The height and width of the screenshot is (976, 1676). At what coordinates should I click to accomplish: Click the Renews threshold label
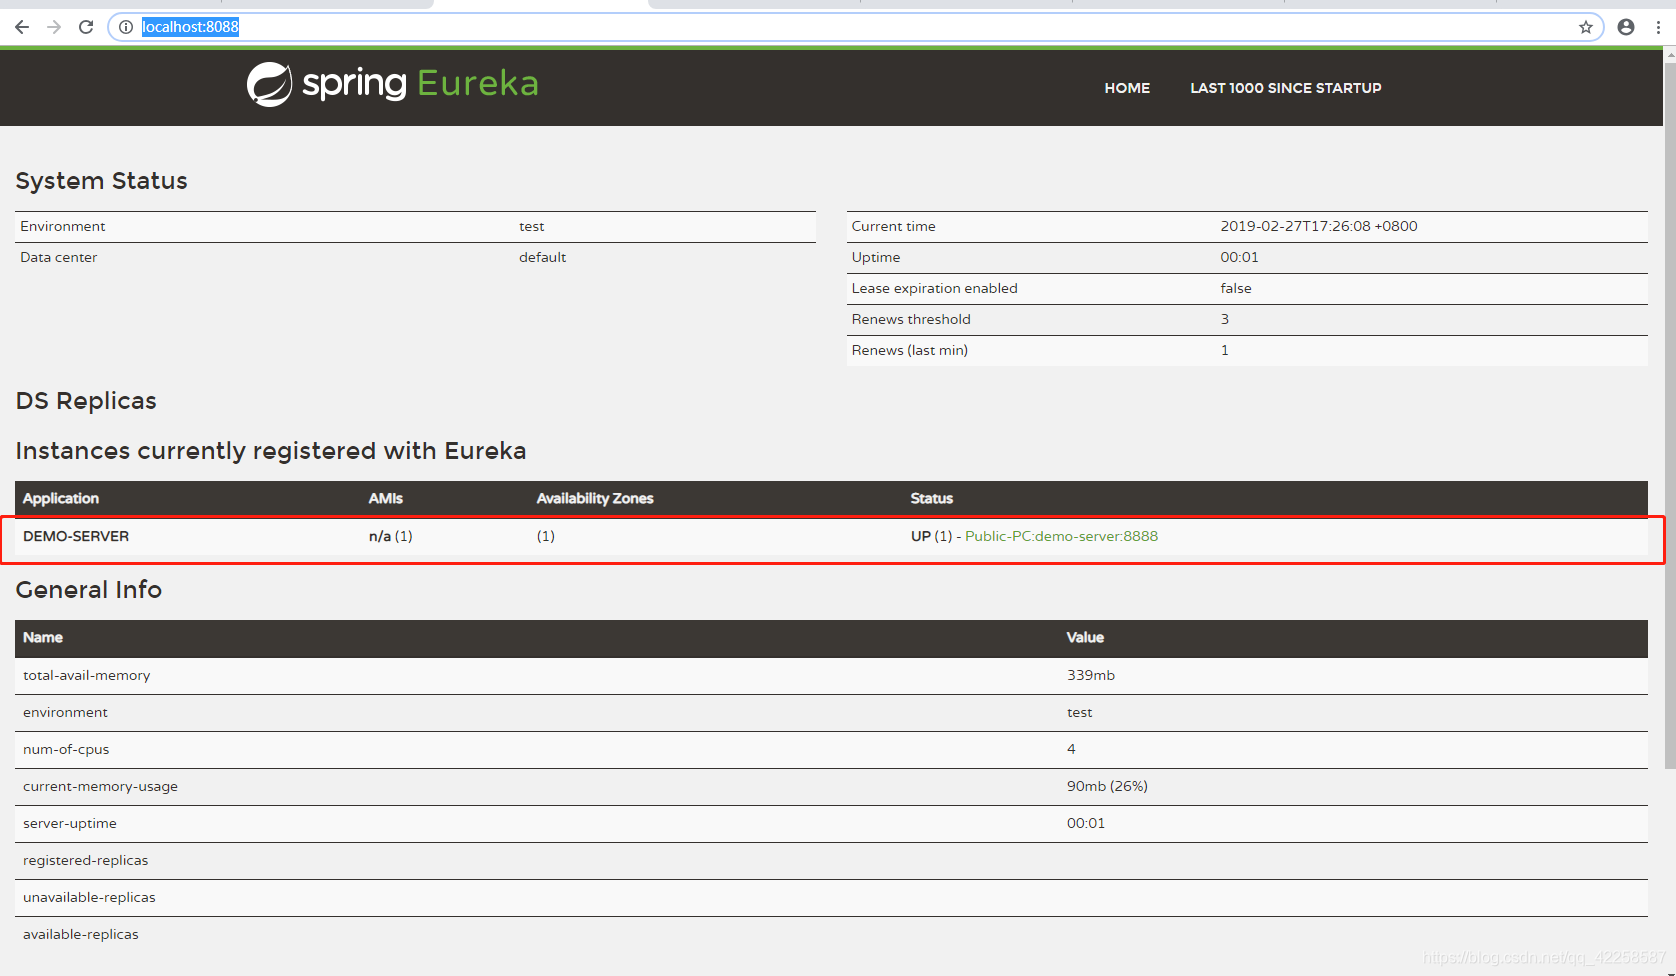pyautogui.click(x=911, y=320)
